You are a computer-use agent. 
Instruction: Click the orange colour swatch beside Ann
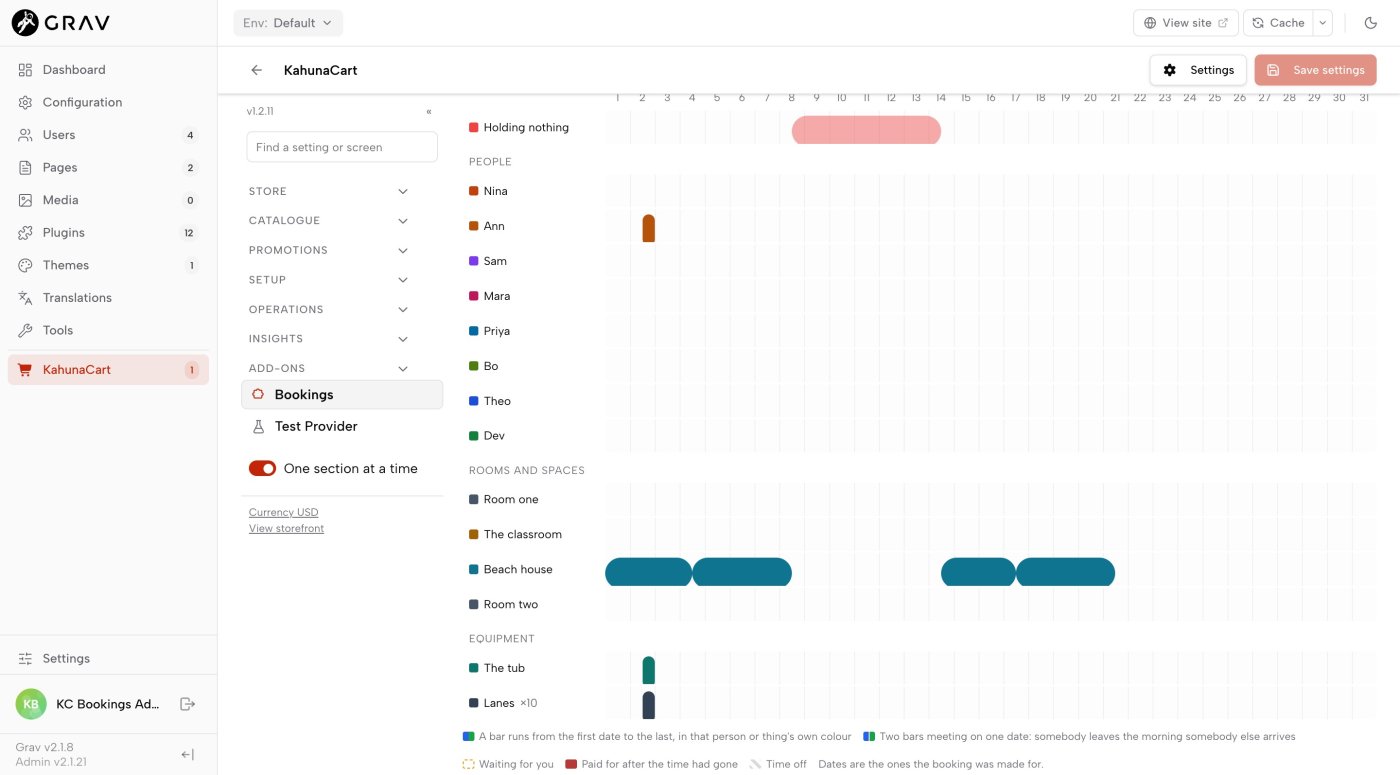(474, 226)
